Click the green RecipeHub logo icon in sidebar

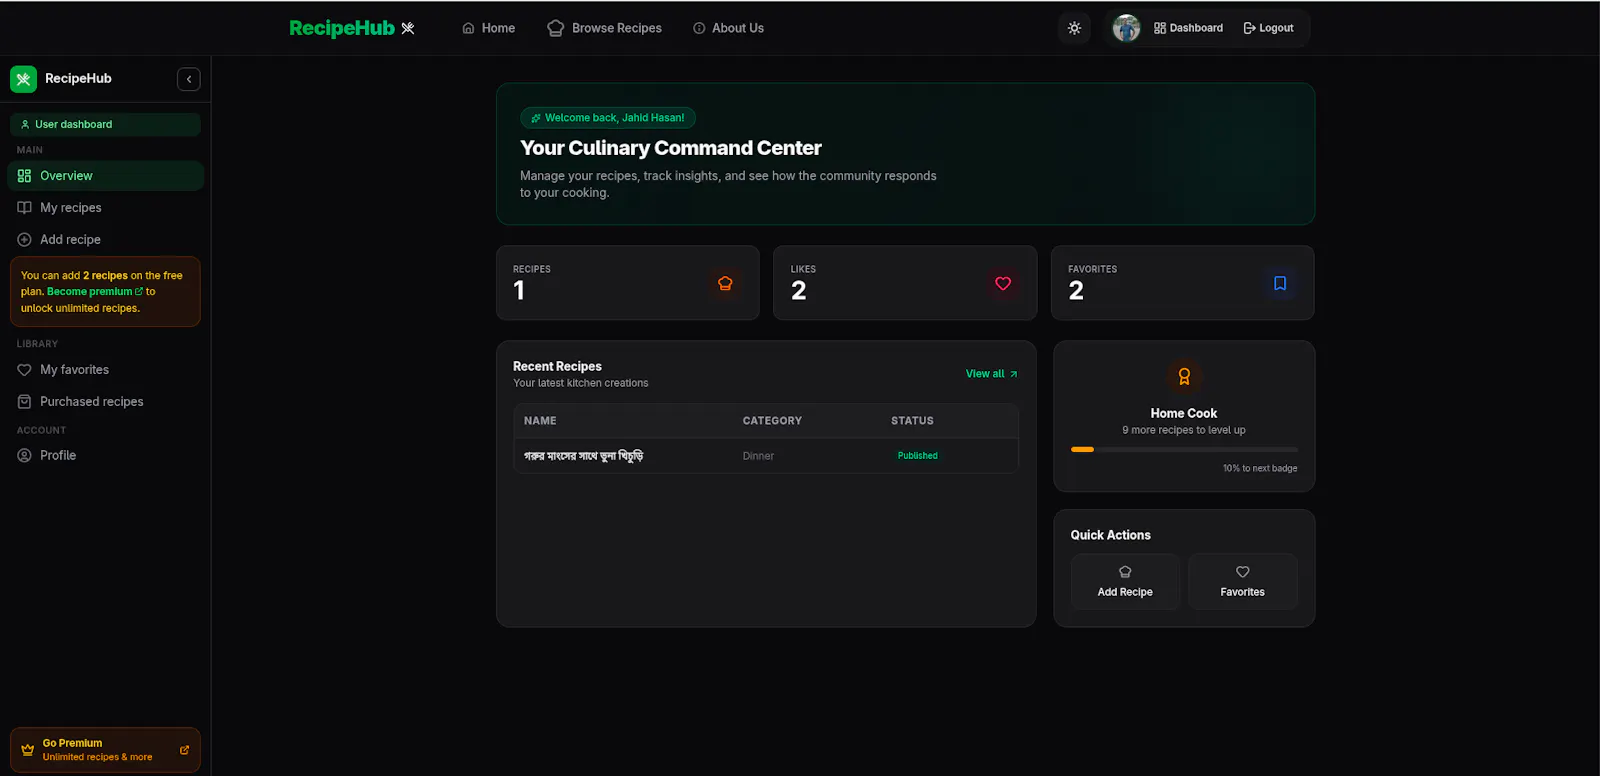pyautogui.click(x=24, y=79)
